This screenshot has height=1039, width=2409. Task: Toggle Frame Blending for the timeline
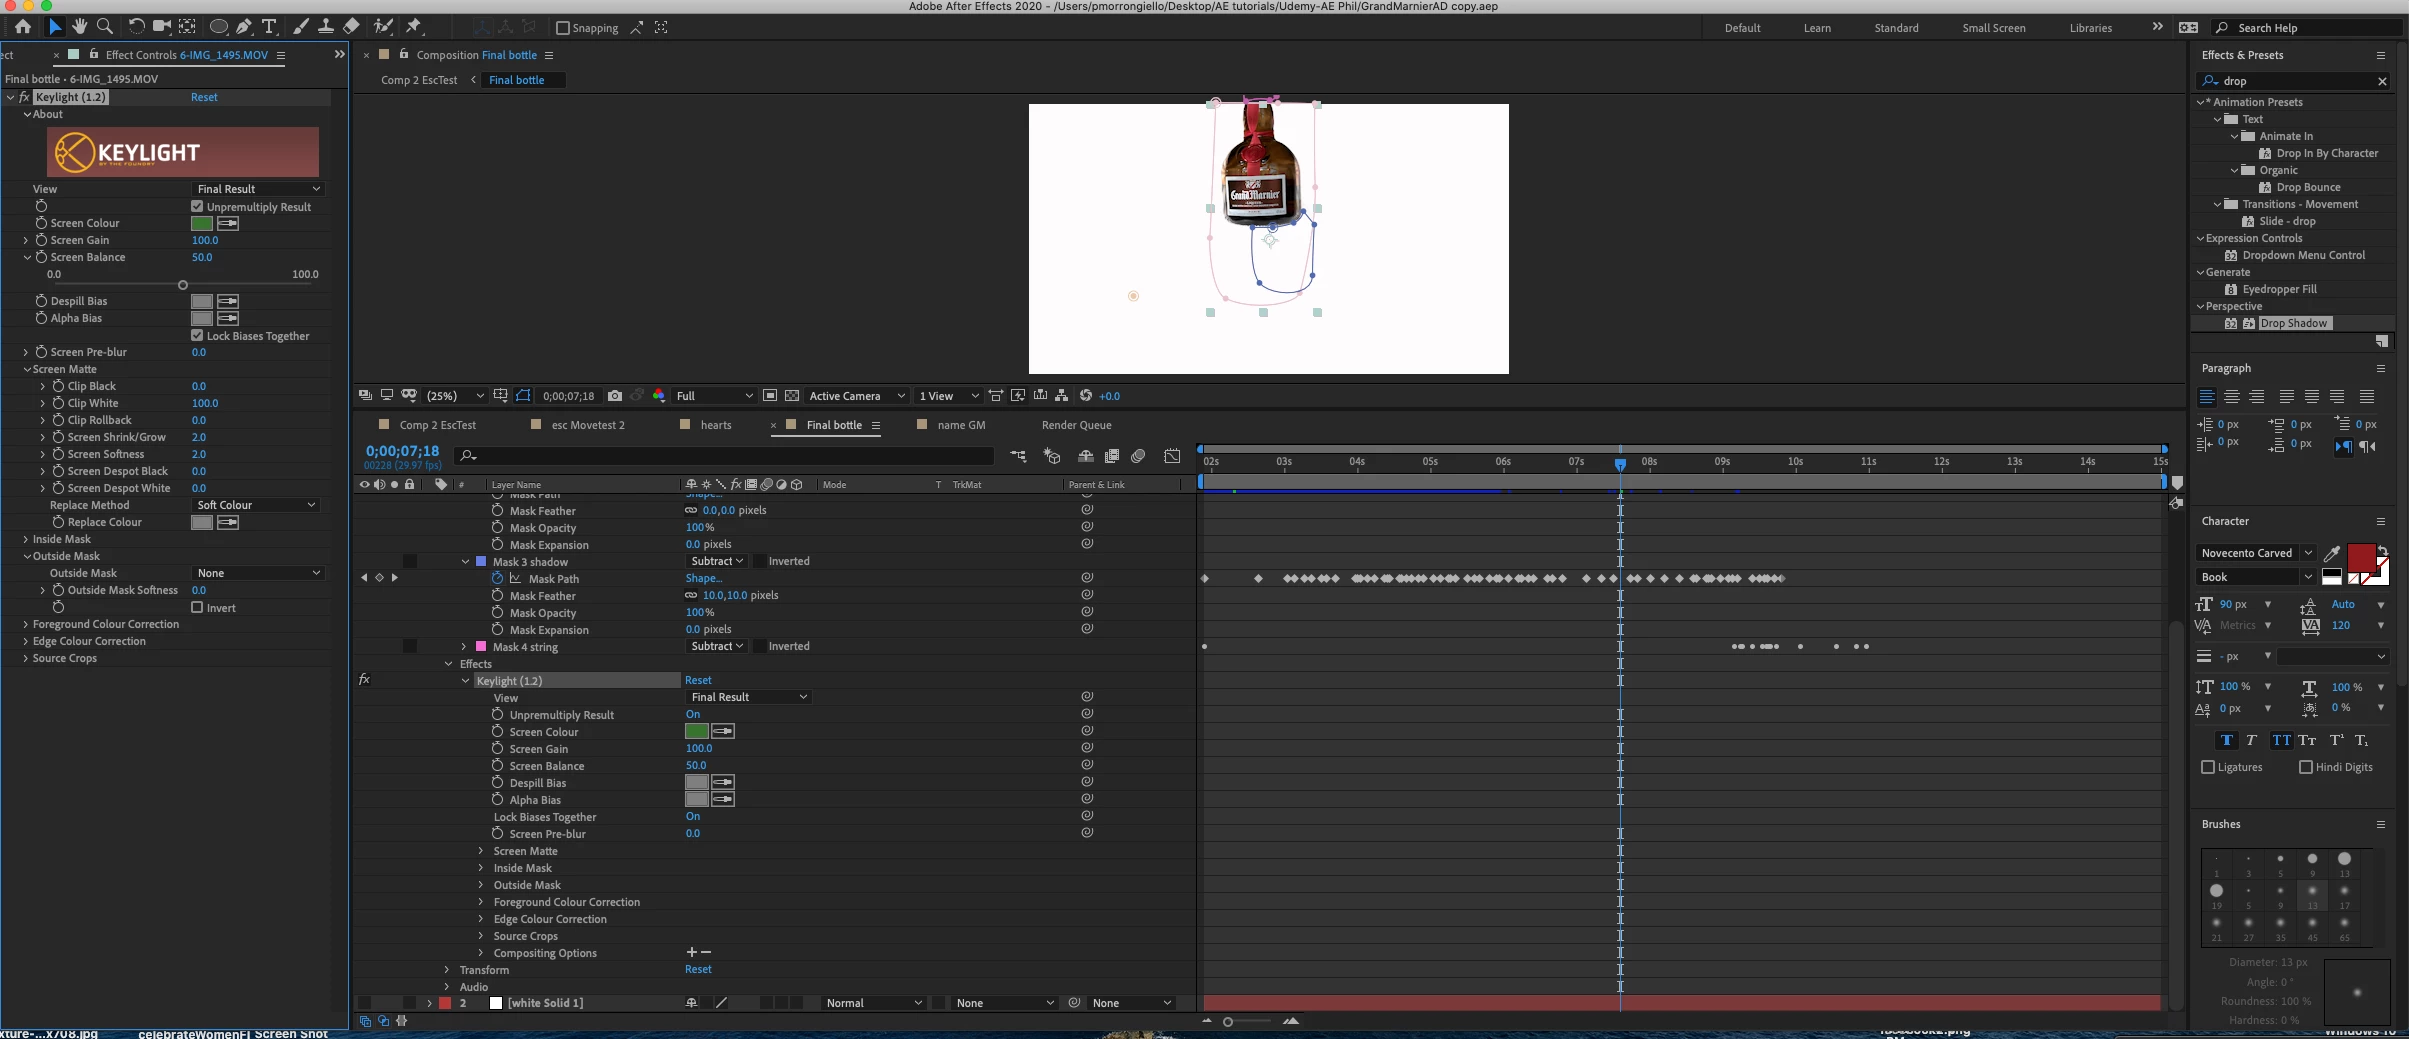(1112, 456)
